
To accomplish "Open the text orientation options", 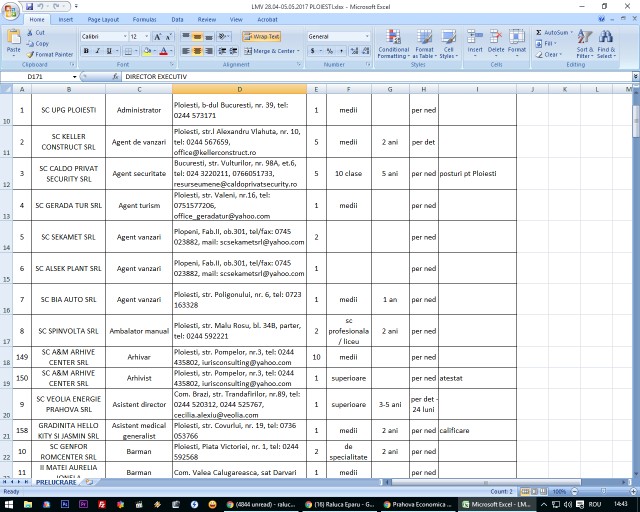I will 224,37.
